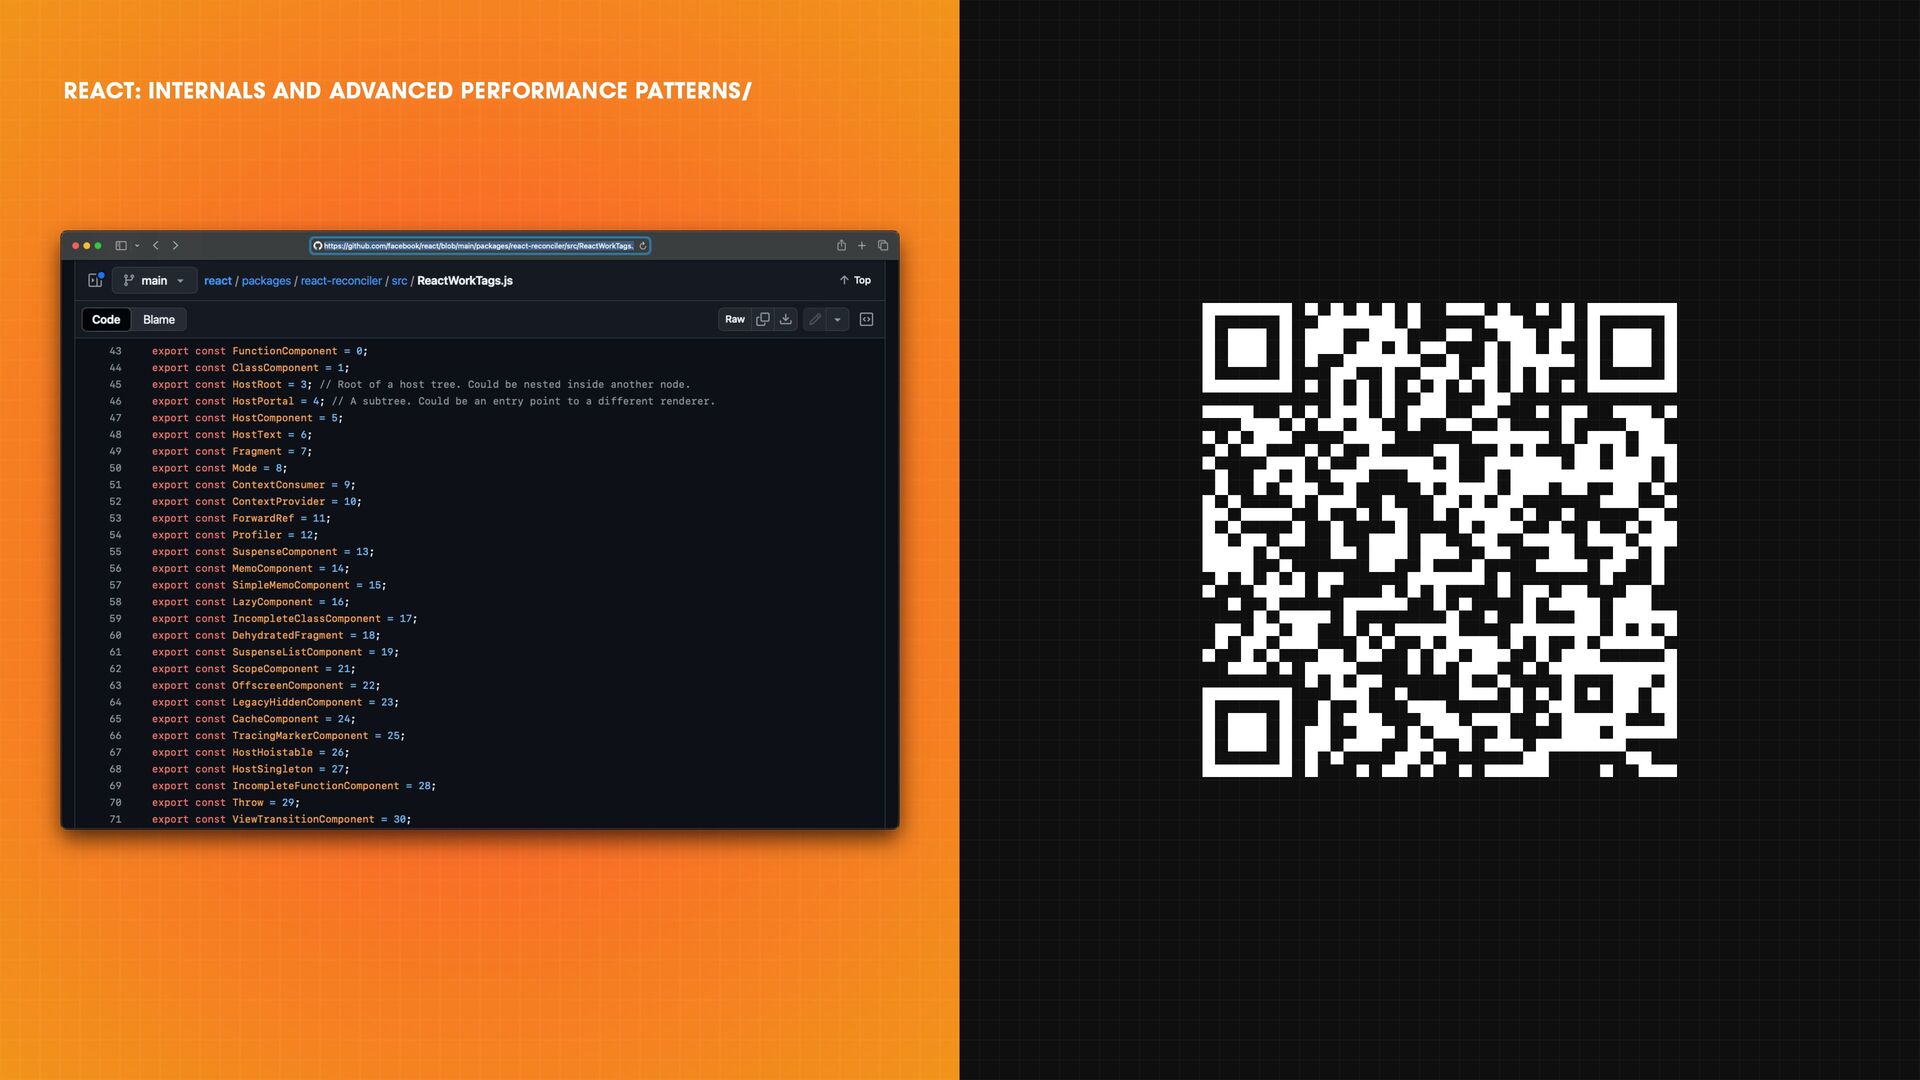Toggle the Safari sidebar
The height and width of the screenshot is (1080, 1920).
(120, 246)
